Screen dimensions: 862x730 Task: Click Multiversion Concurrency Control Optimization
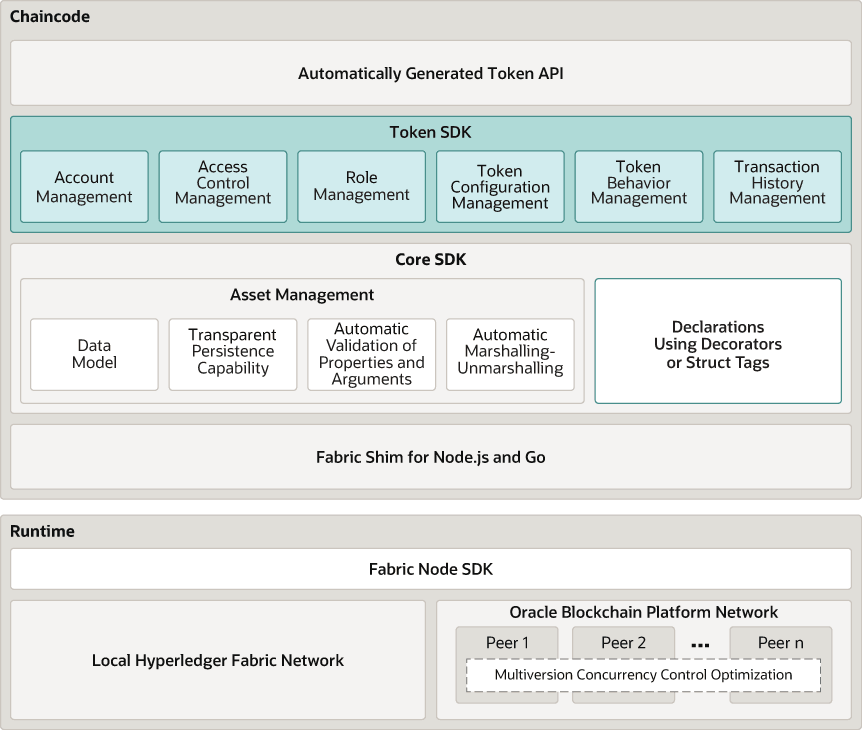[643, 675]
